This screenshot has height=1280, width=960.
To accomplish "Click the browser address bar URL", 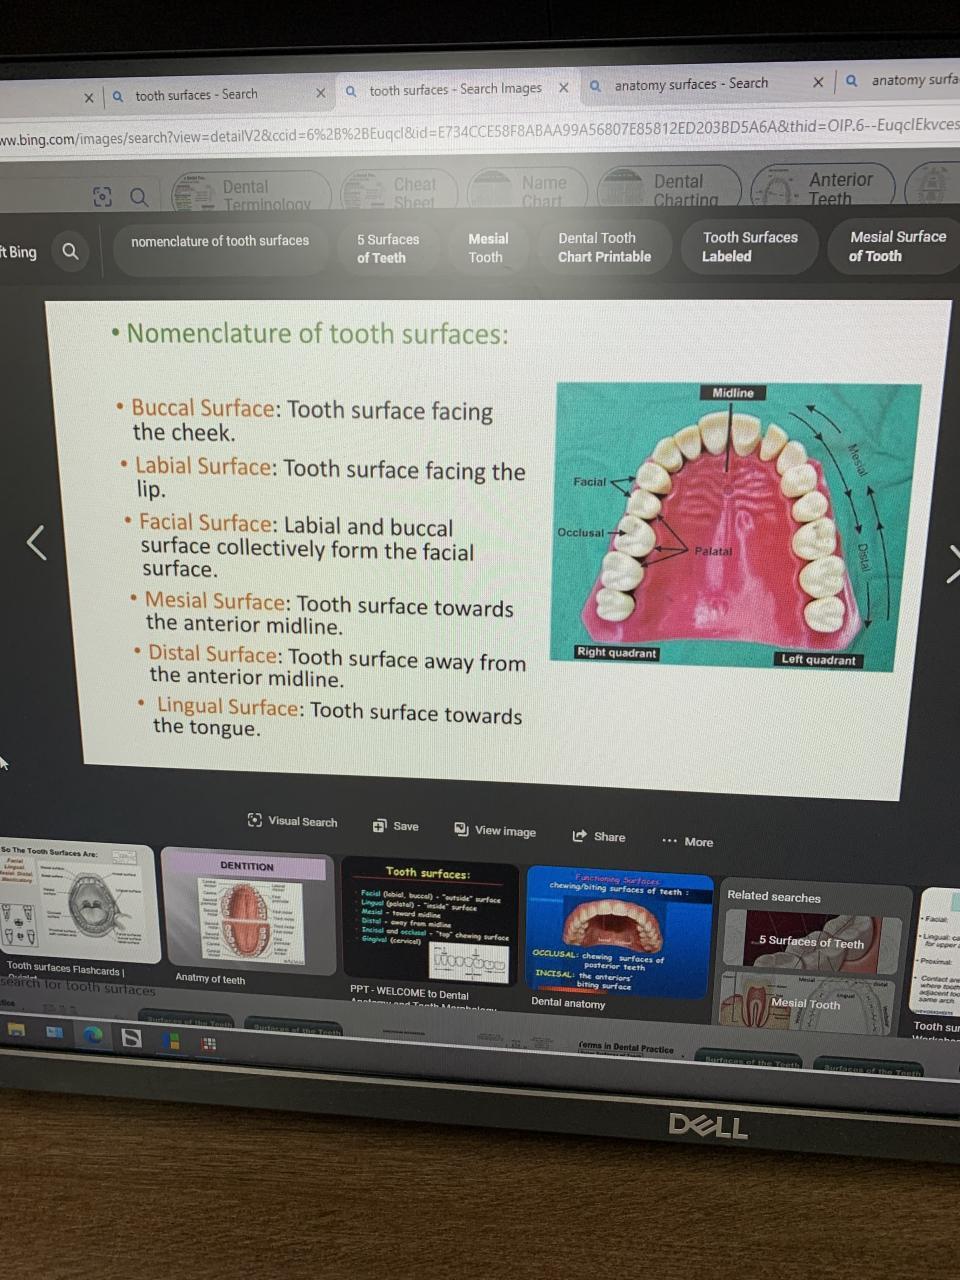I will (480, 131).
